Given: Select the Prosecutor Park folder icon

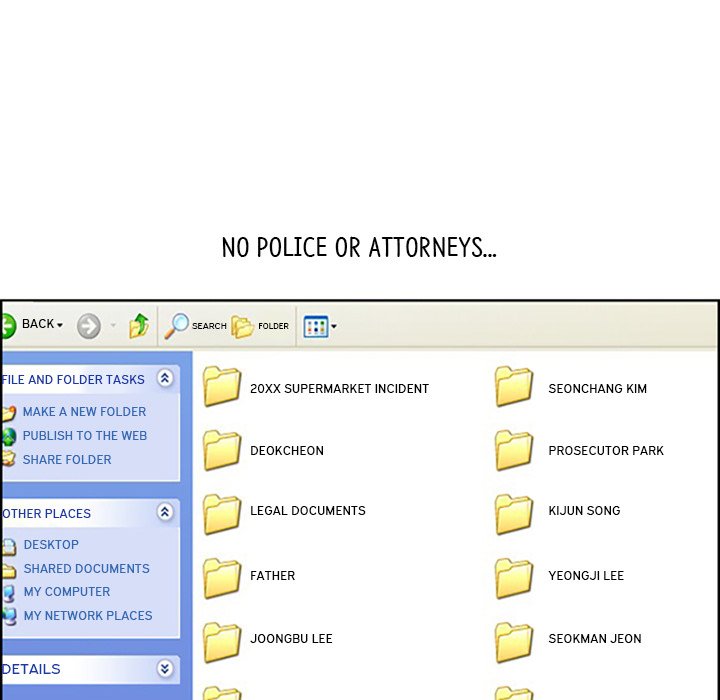Looking at the screenshot, I should click(x=514, y=450).
